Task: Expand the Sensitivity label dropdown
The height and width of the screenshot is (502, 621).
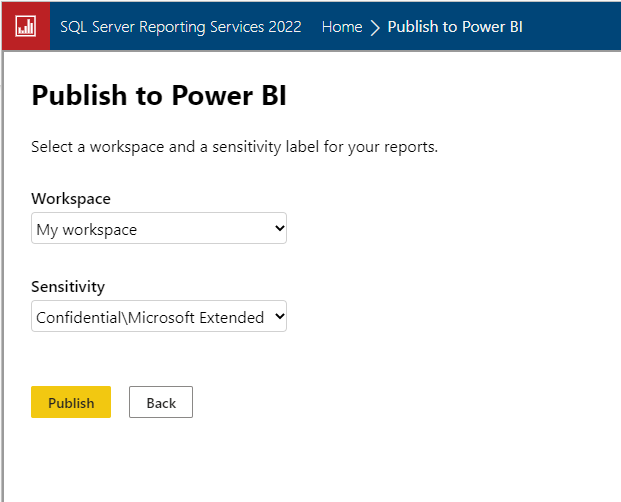Action: (x=159, y=316)
